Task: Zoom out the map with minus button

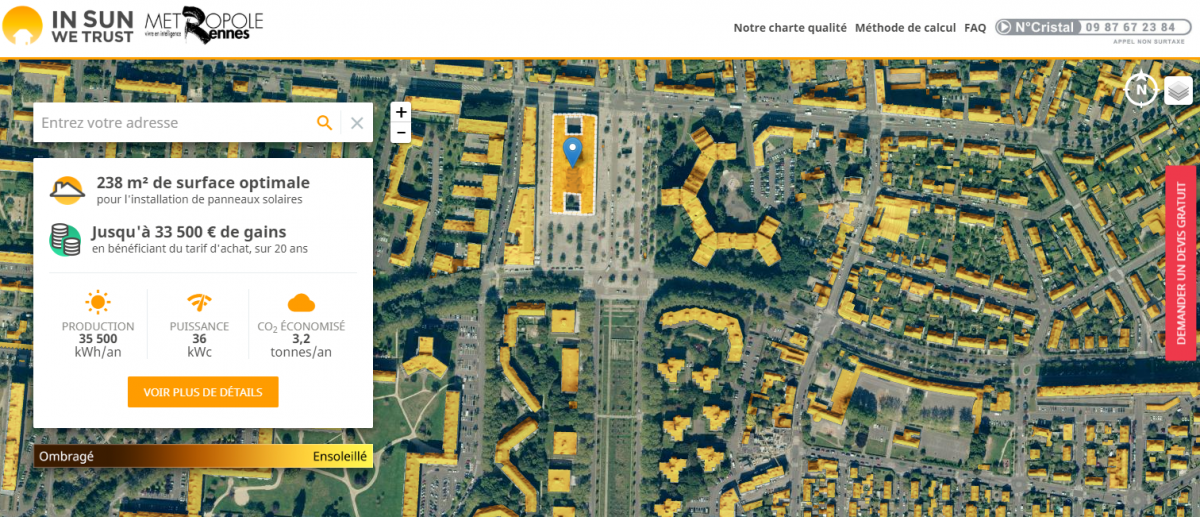Action: [x=401, y=133]
